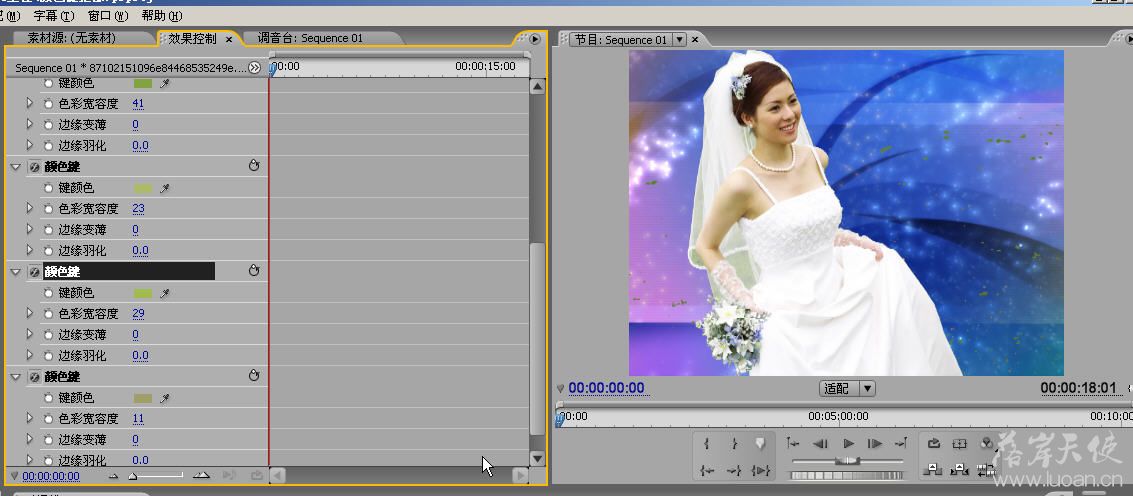This screenshot has height=496, width=1133.
Task: Toggle loop playback button
Action: click(x=934, y=443)
